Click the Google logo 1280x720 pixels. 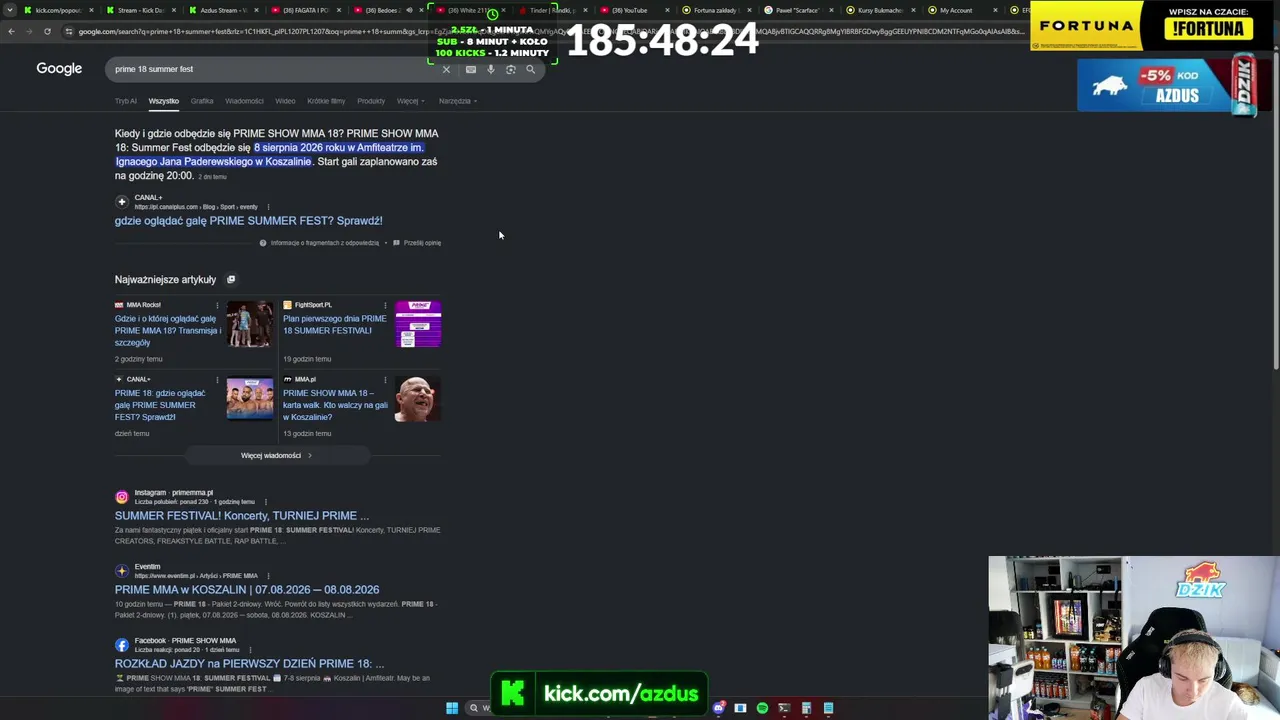59,69
